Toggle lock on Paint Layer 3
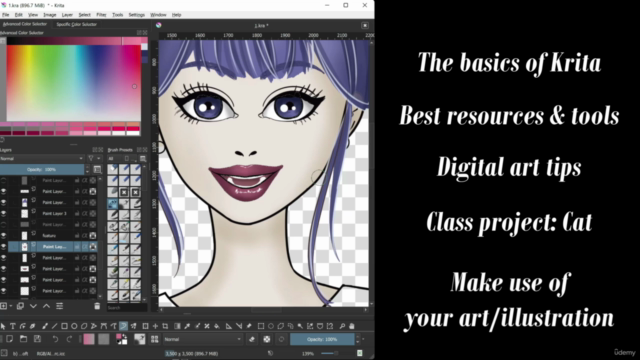Image resolution: width=640 pixels, height=360 pixels. pos(77,213)
